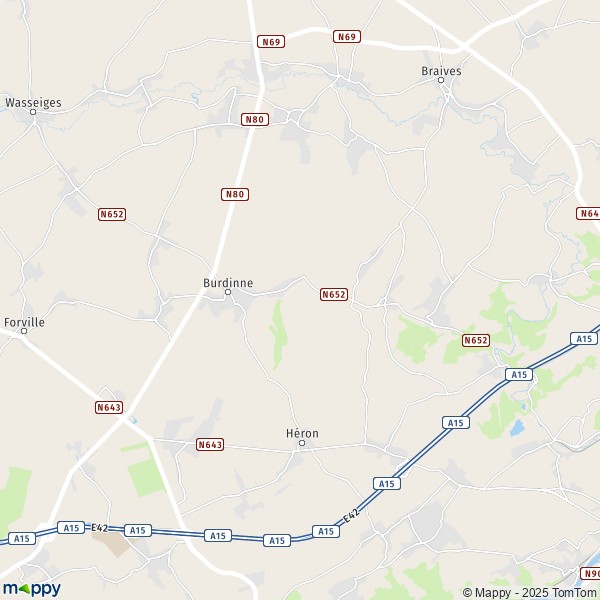Click the Héron place label
The width and height of the screenshot is (600, 600).
pyautogui.click(x=302, y=433)
